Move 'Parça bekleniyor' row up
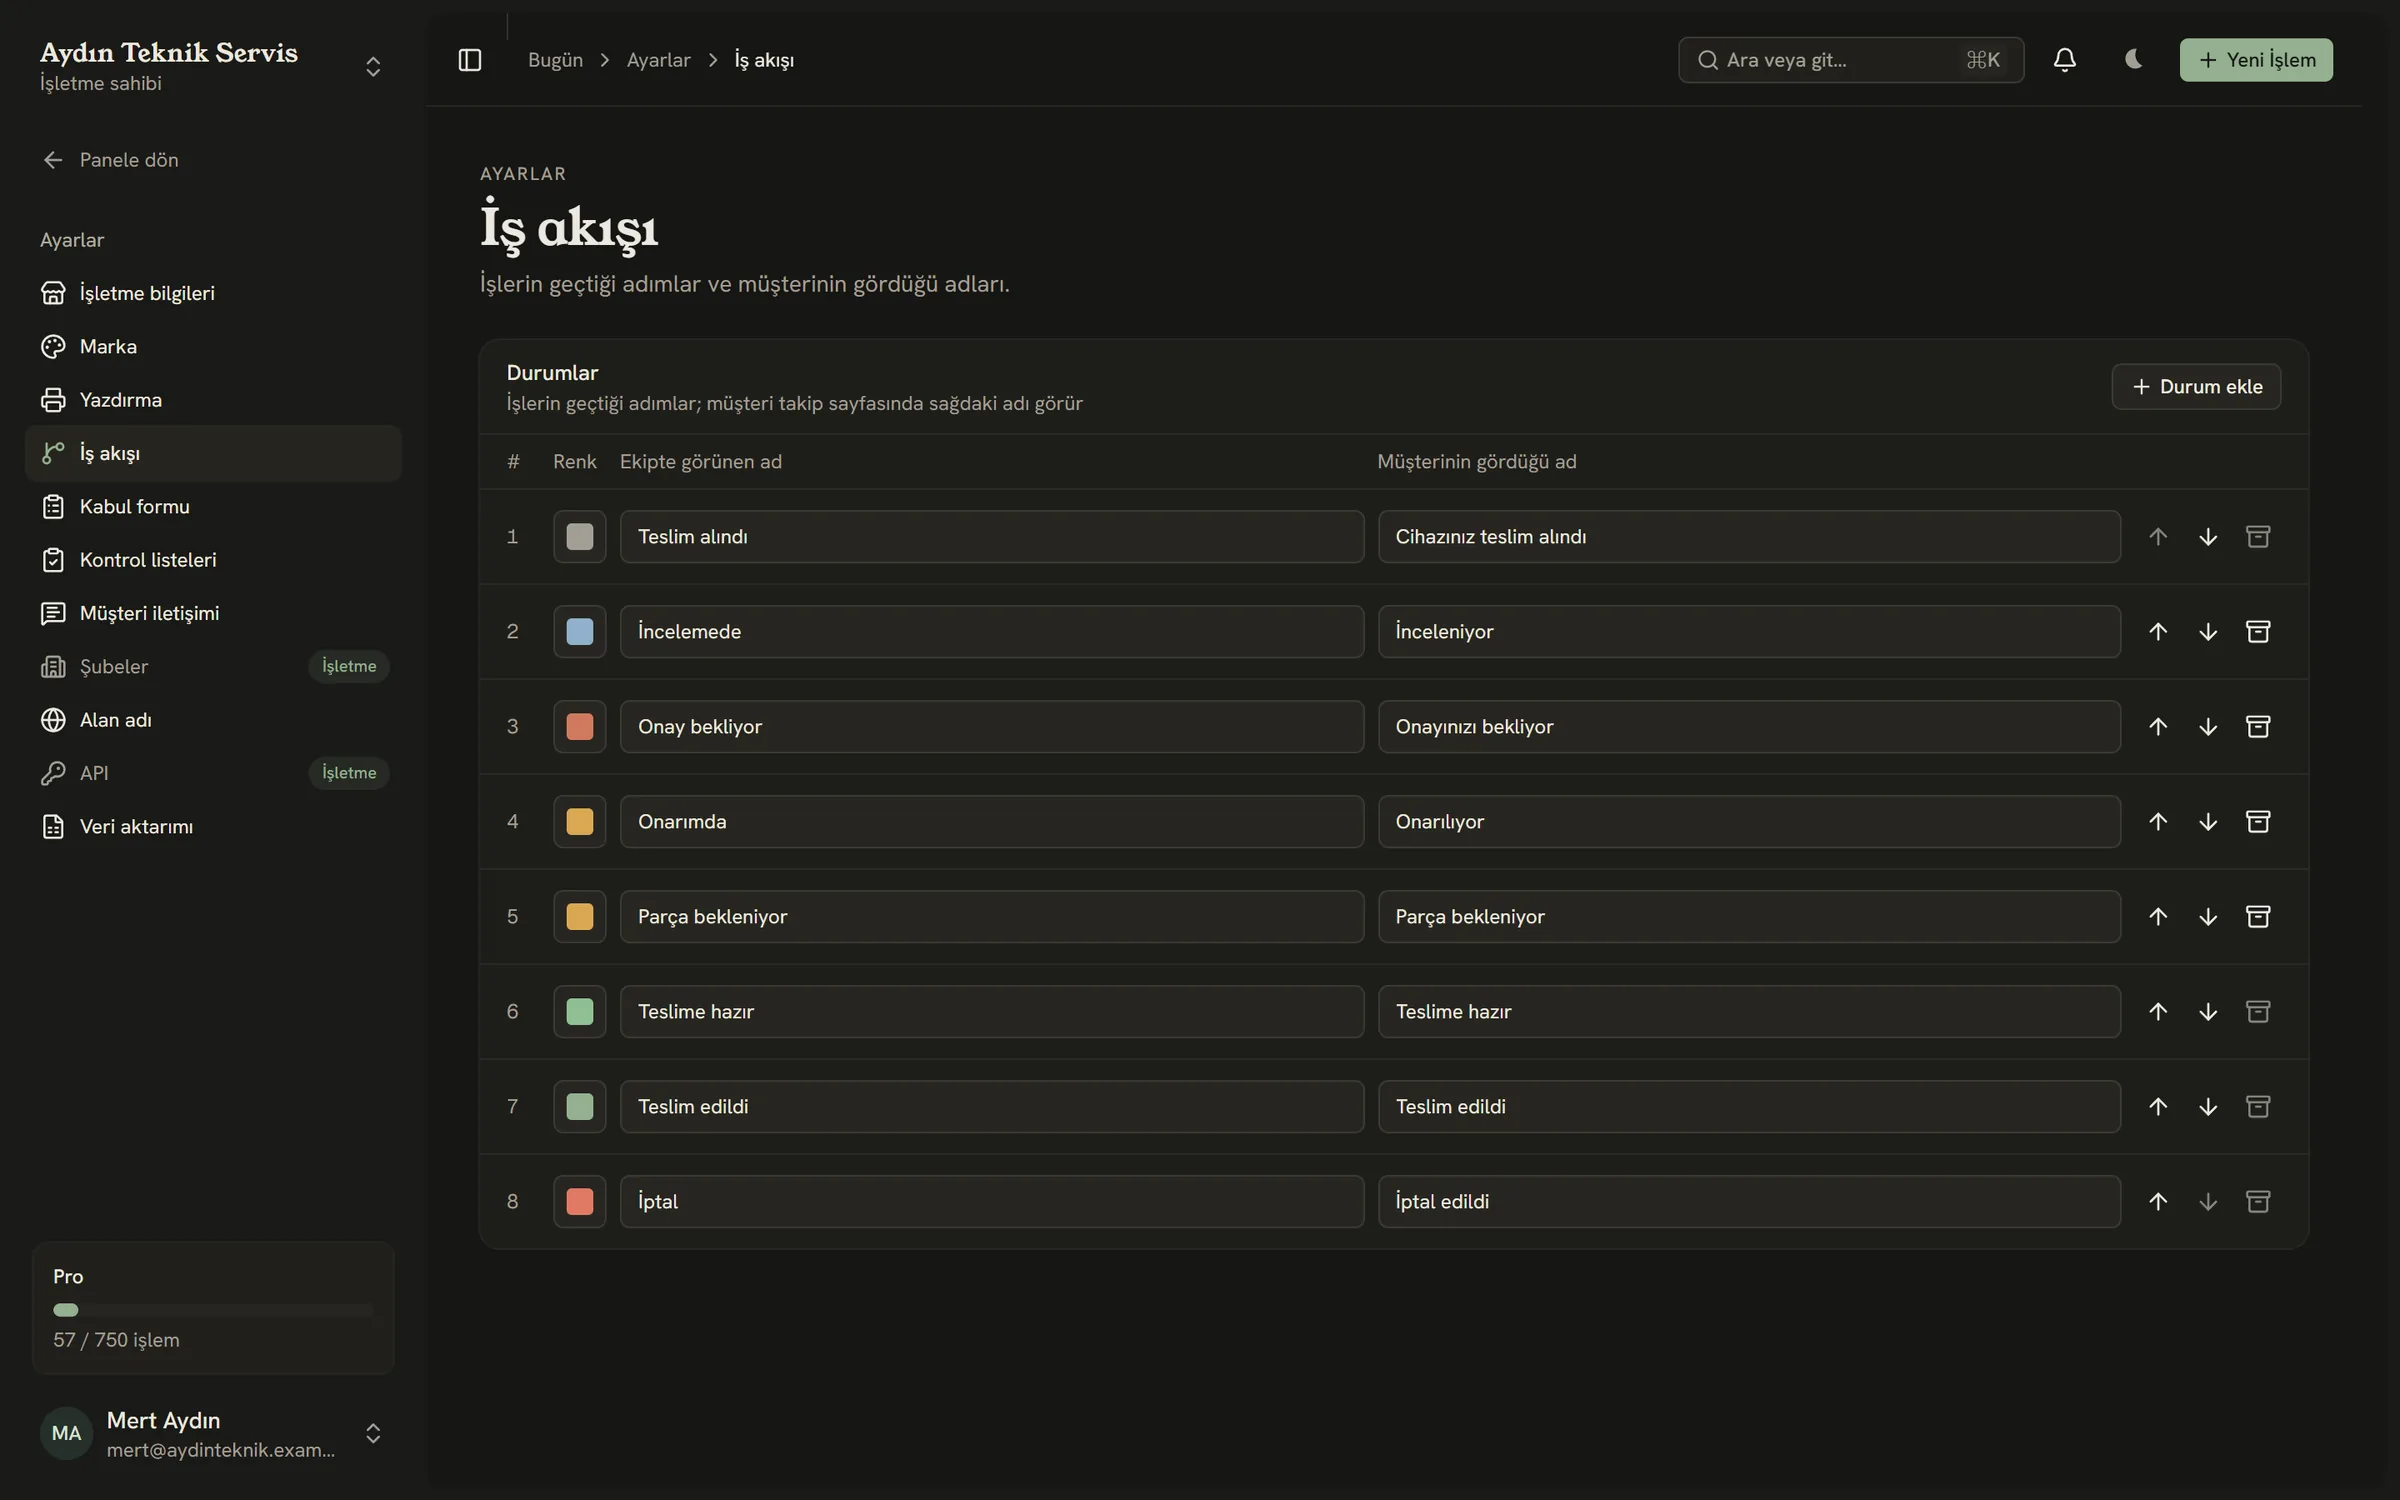 (2158, 916)
